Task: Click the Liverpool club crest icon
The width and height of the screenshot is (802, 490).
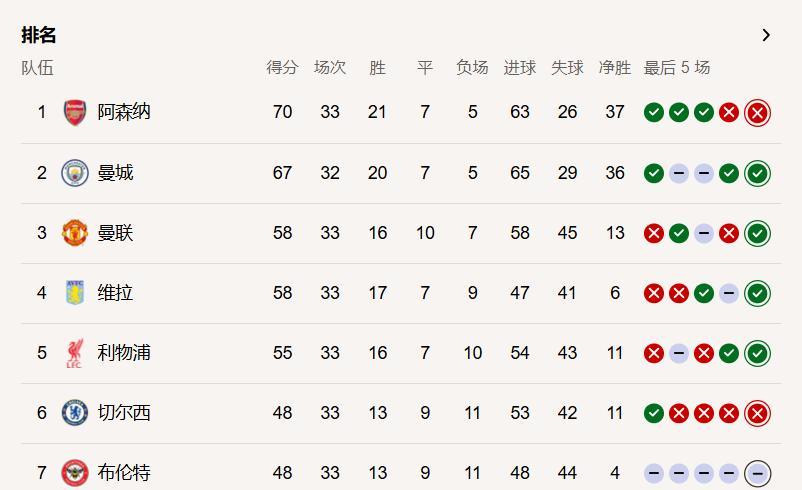Action: point(75,353)
